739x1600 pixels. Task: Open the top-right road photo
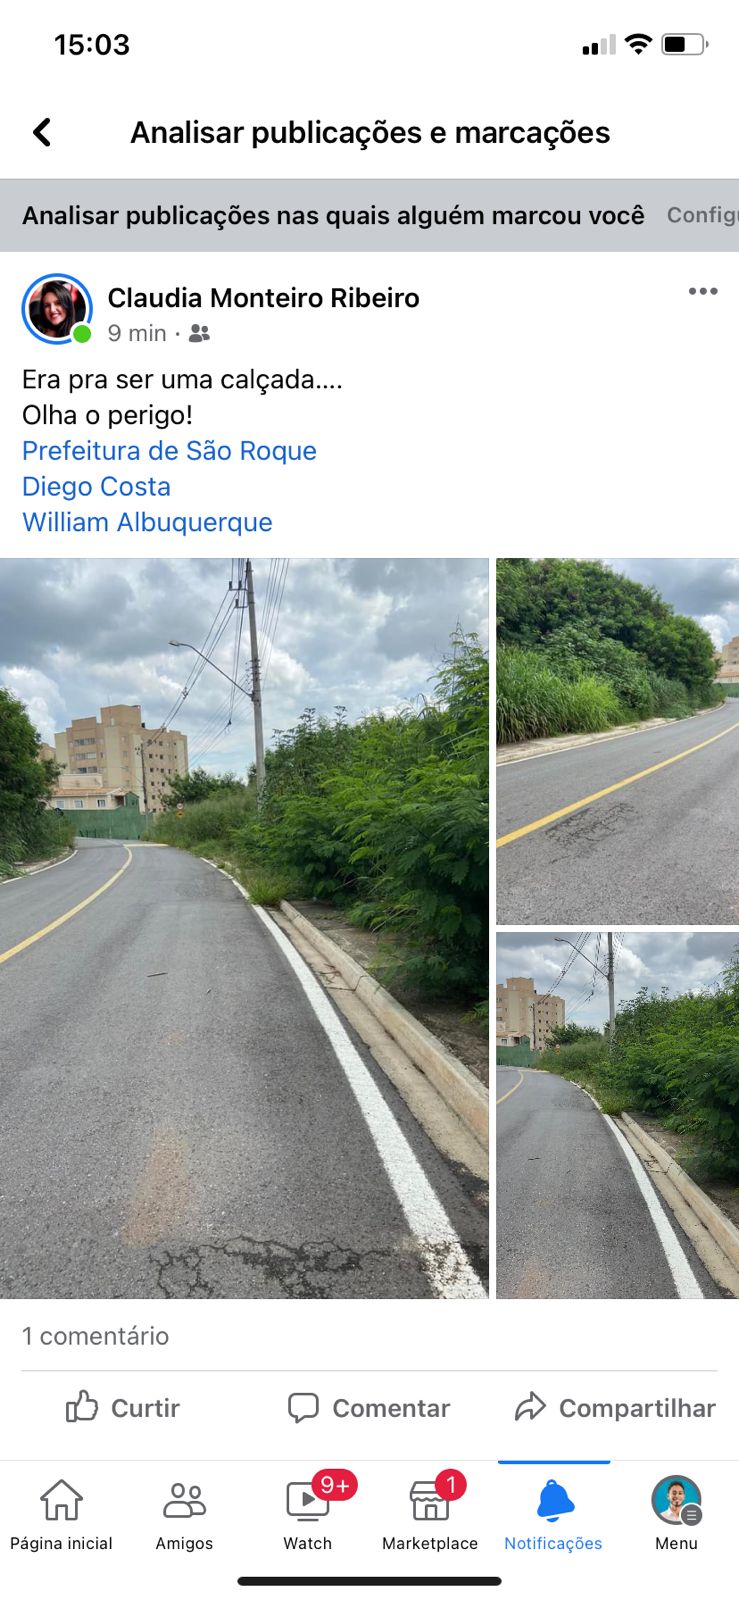(617, 741)
